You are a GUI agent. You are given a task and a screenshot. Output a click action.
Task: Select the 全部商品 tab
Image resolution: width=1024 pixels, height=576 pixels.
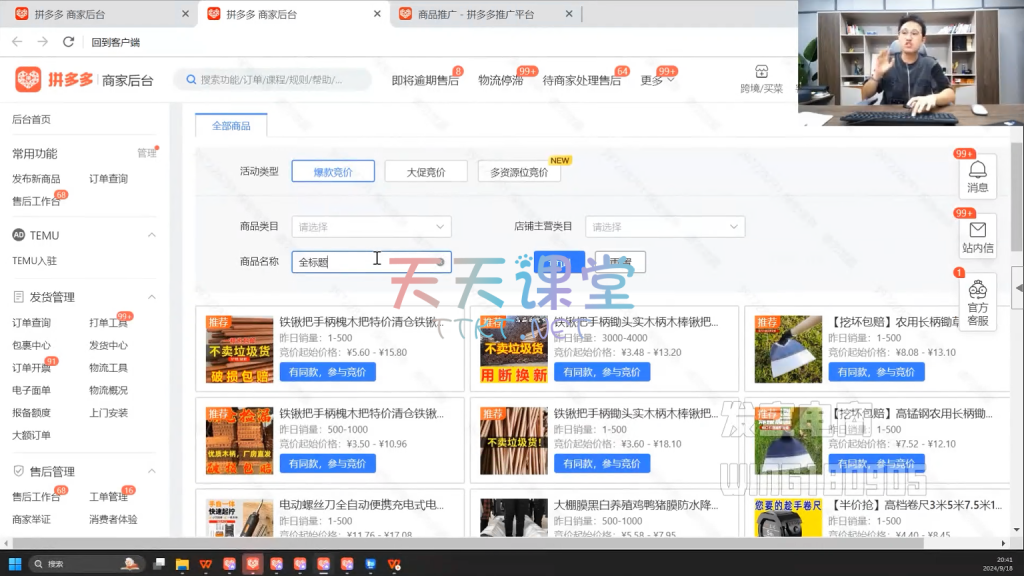[231, 126]
